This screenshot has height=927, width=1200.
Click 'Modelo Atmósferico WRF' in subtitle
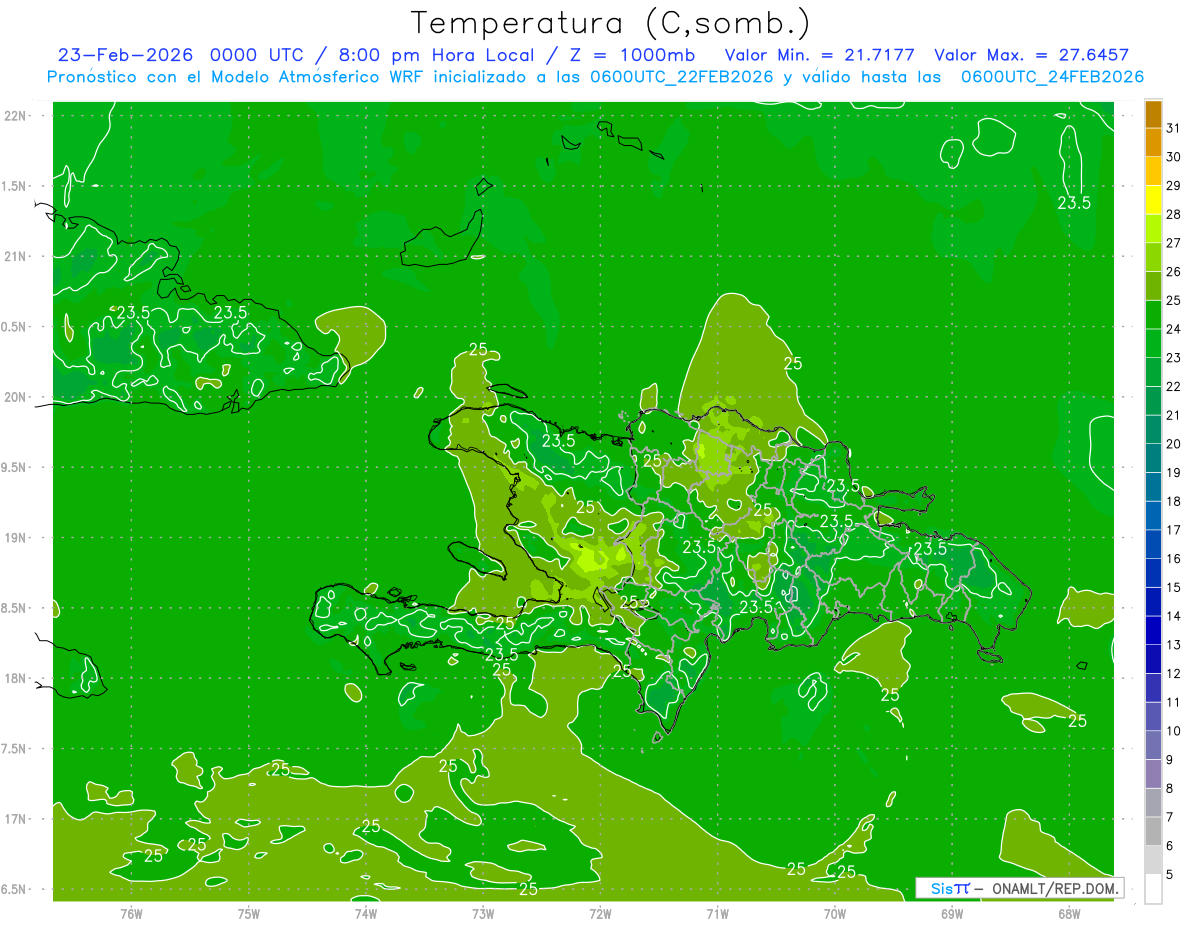(311, 77)
